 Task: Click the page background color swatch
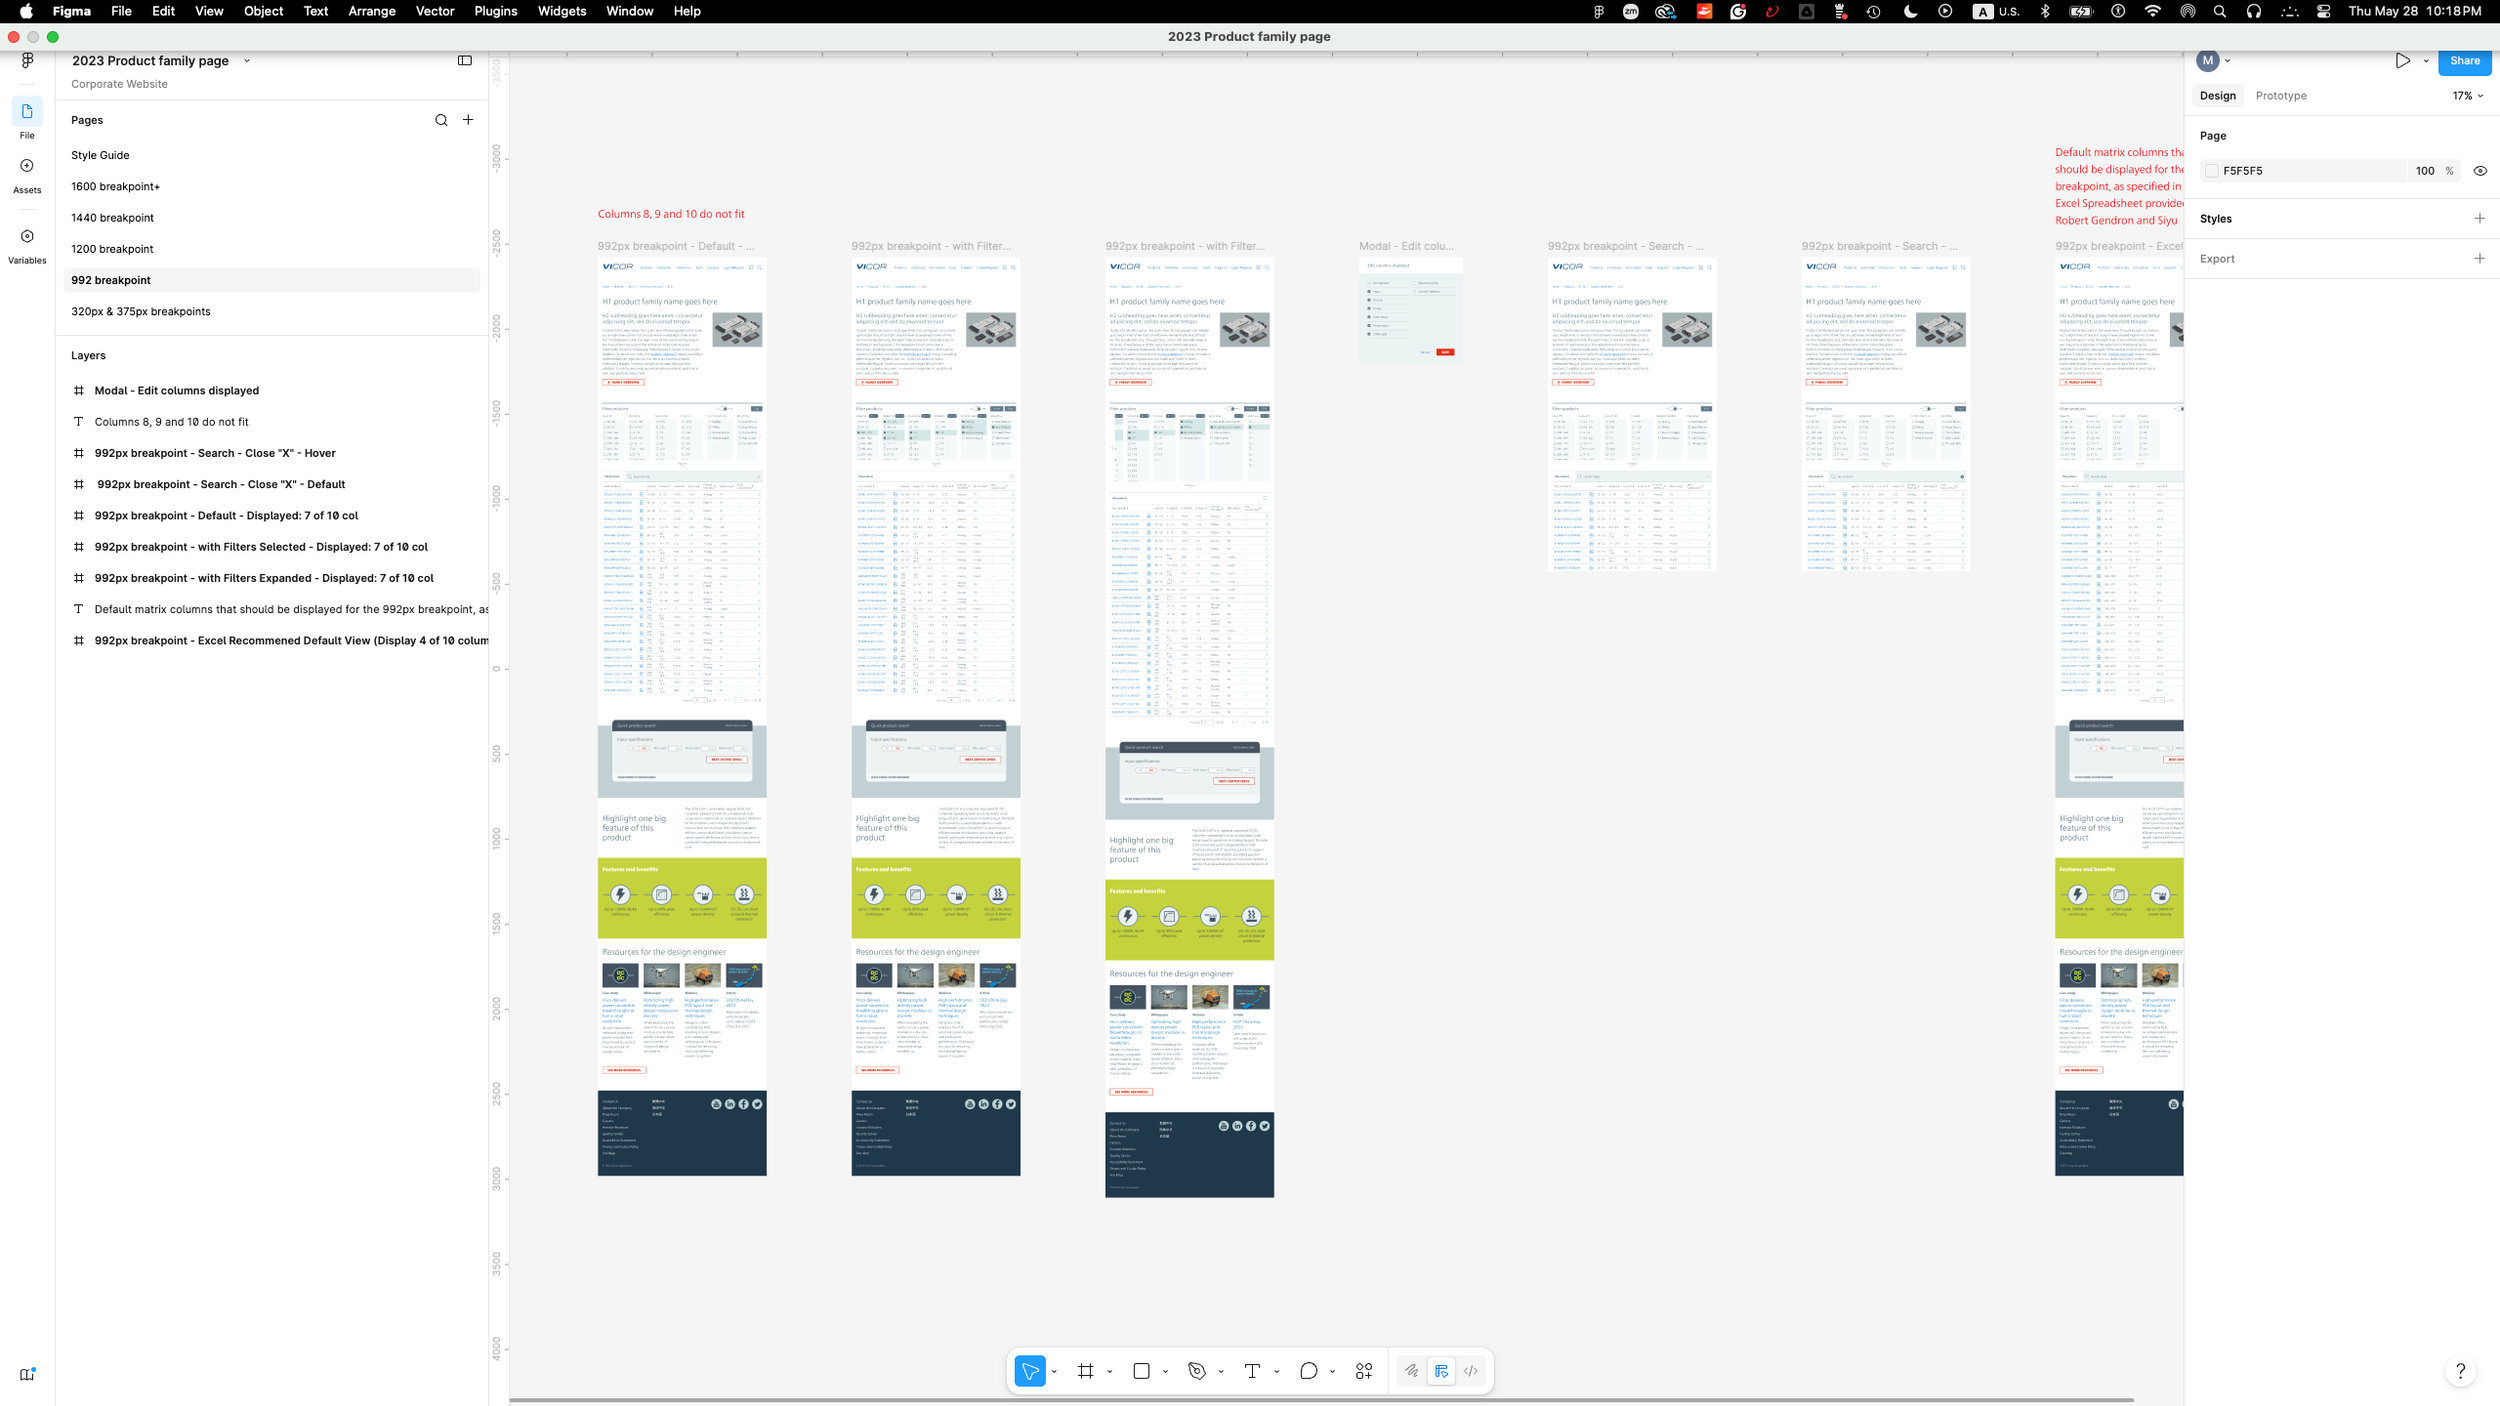tap(2212, 171)
